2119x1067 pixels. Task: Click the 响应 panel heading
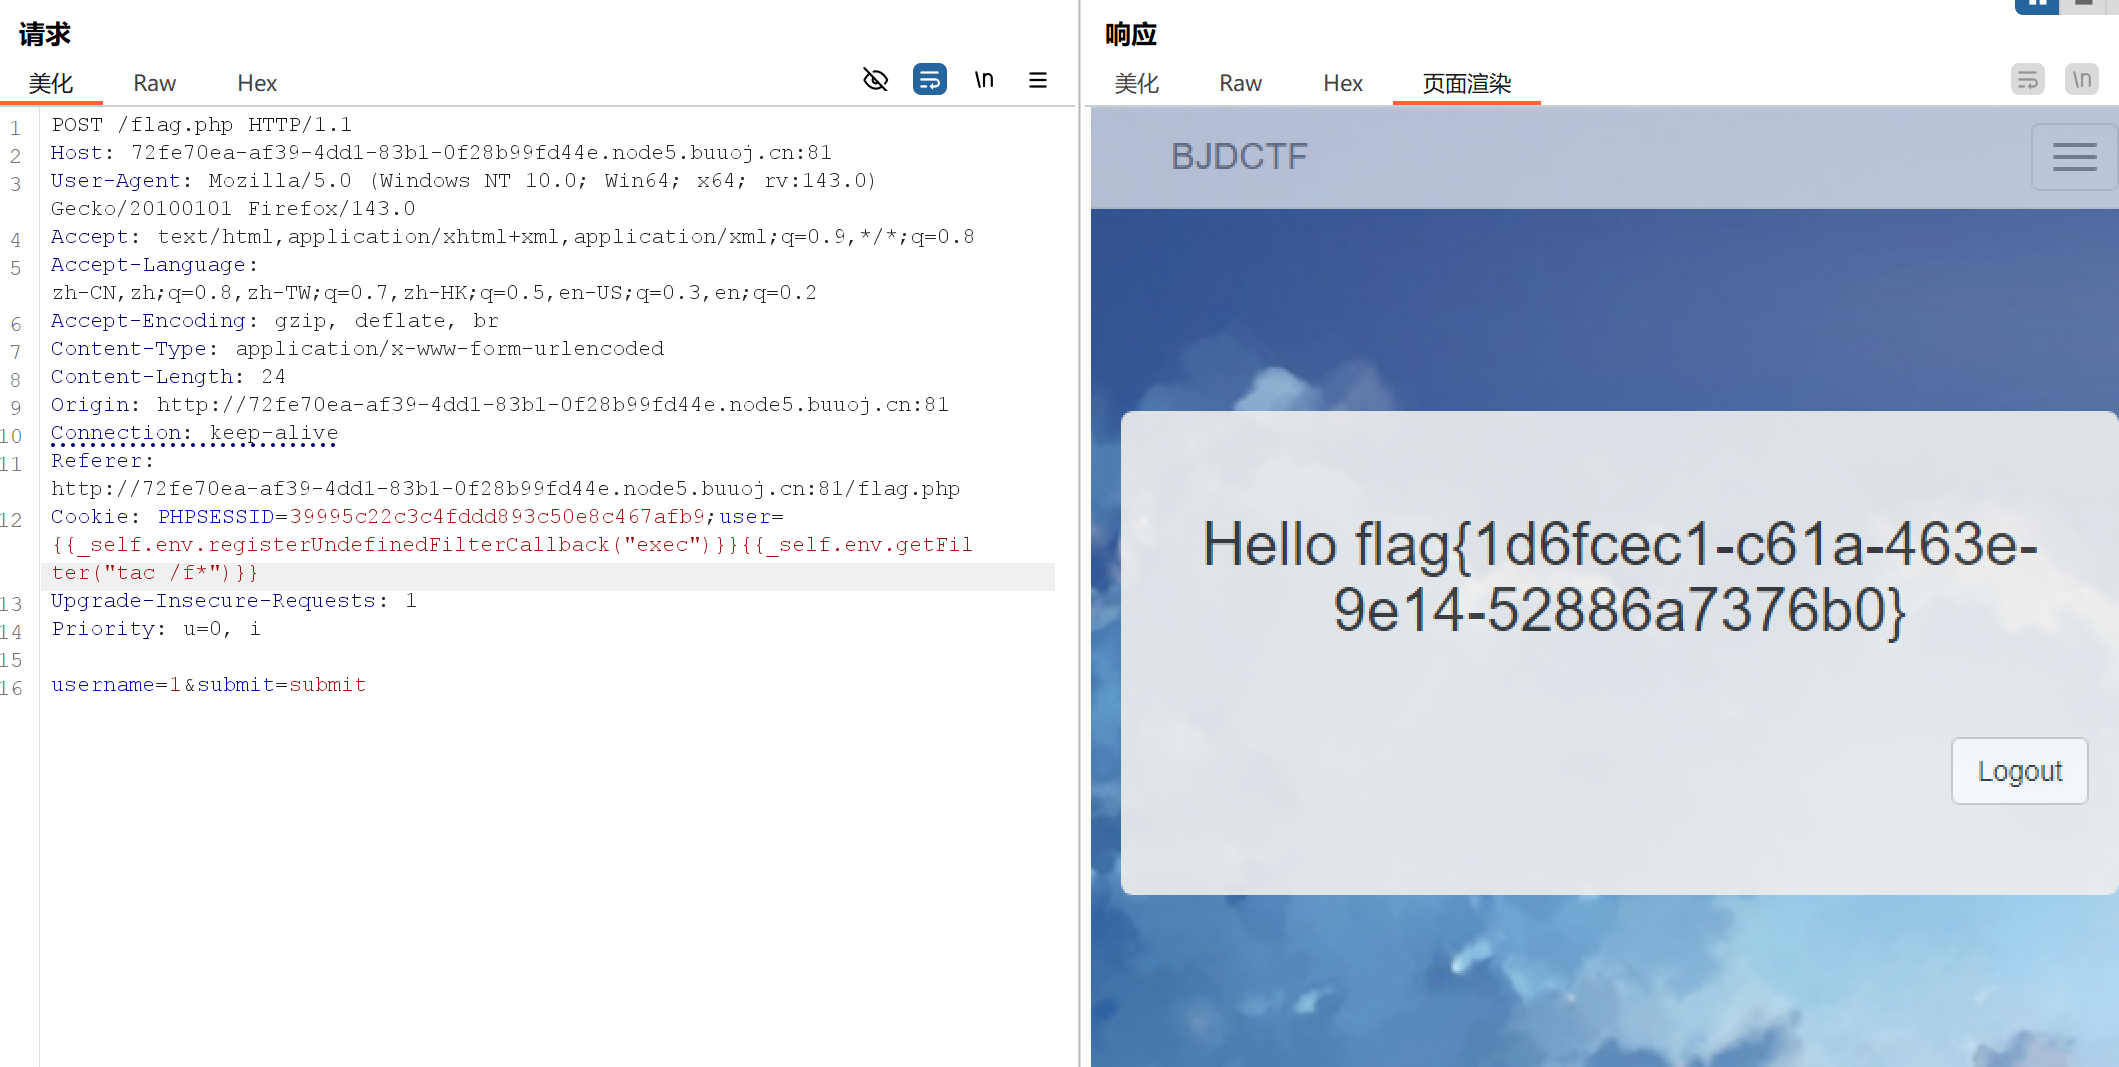1131,34
